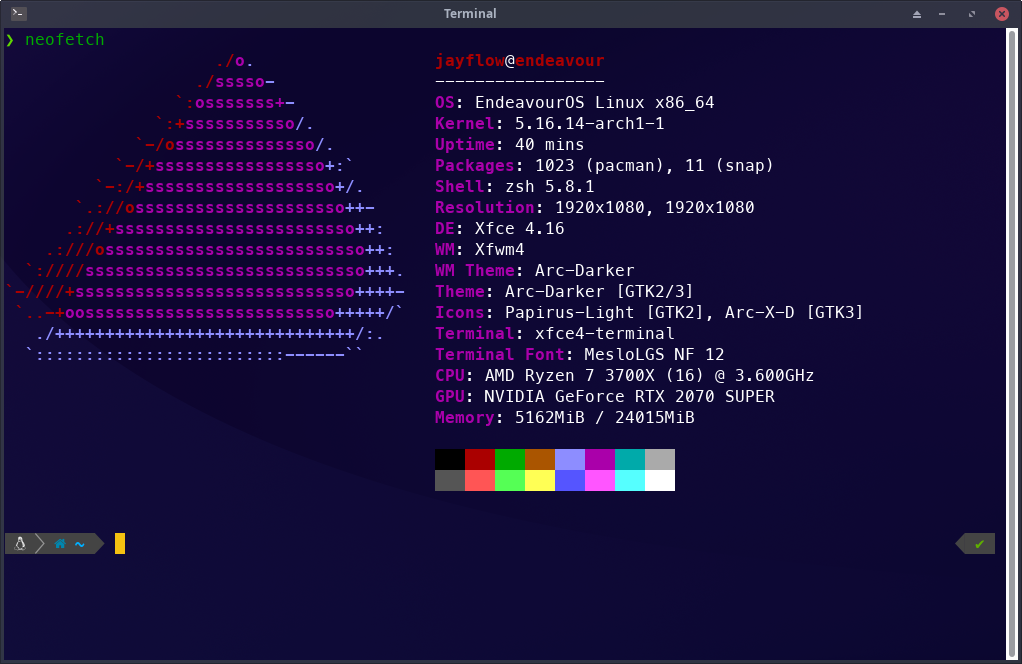1022x664 pixels.
Task: Click the WM Theme value "Arc-Darker"
Action: coord(585,270)
